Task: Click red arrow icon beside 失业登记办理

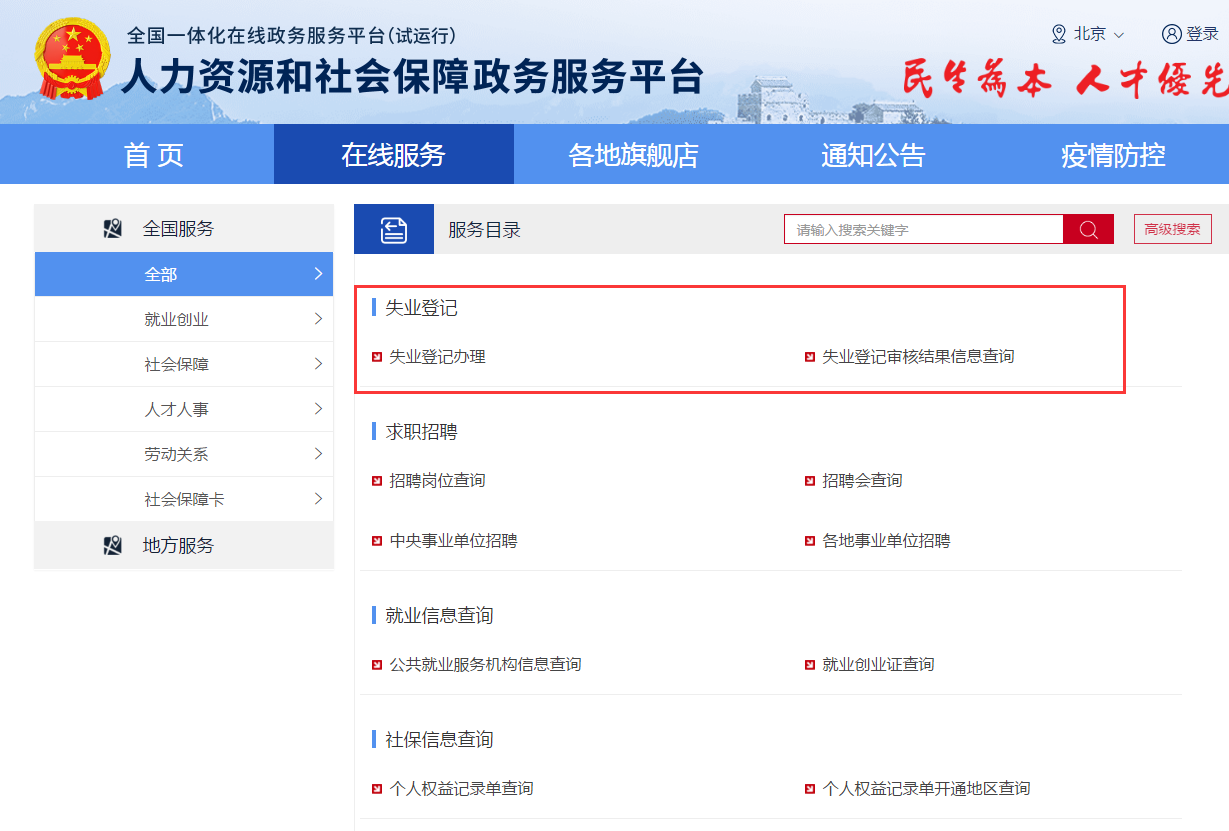Action: coord(377,357)
